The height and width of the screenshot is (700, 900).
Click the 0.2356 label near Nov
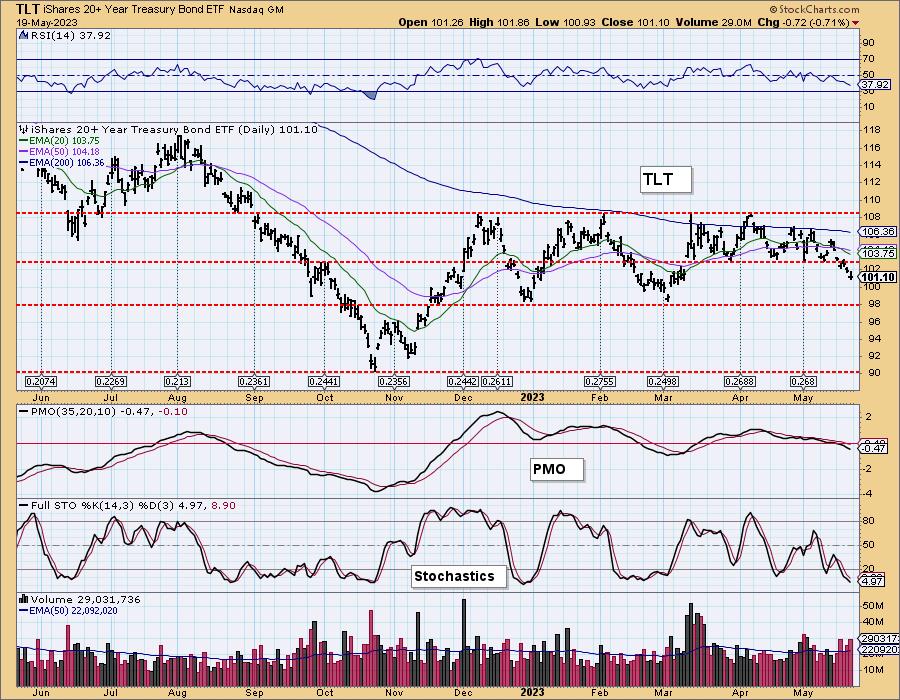pos(394,382)
